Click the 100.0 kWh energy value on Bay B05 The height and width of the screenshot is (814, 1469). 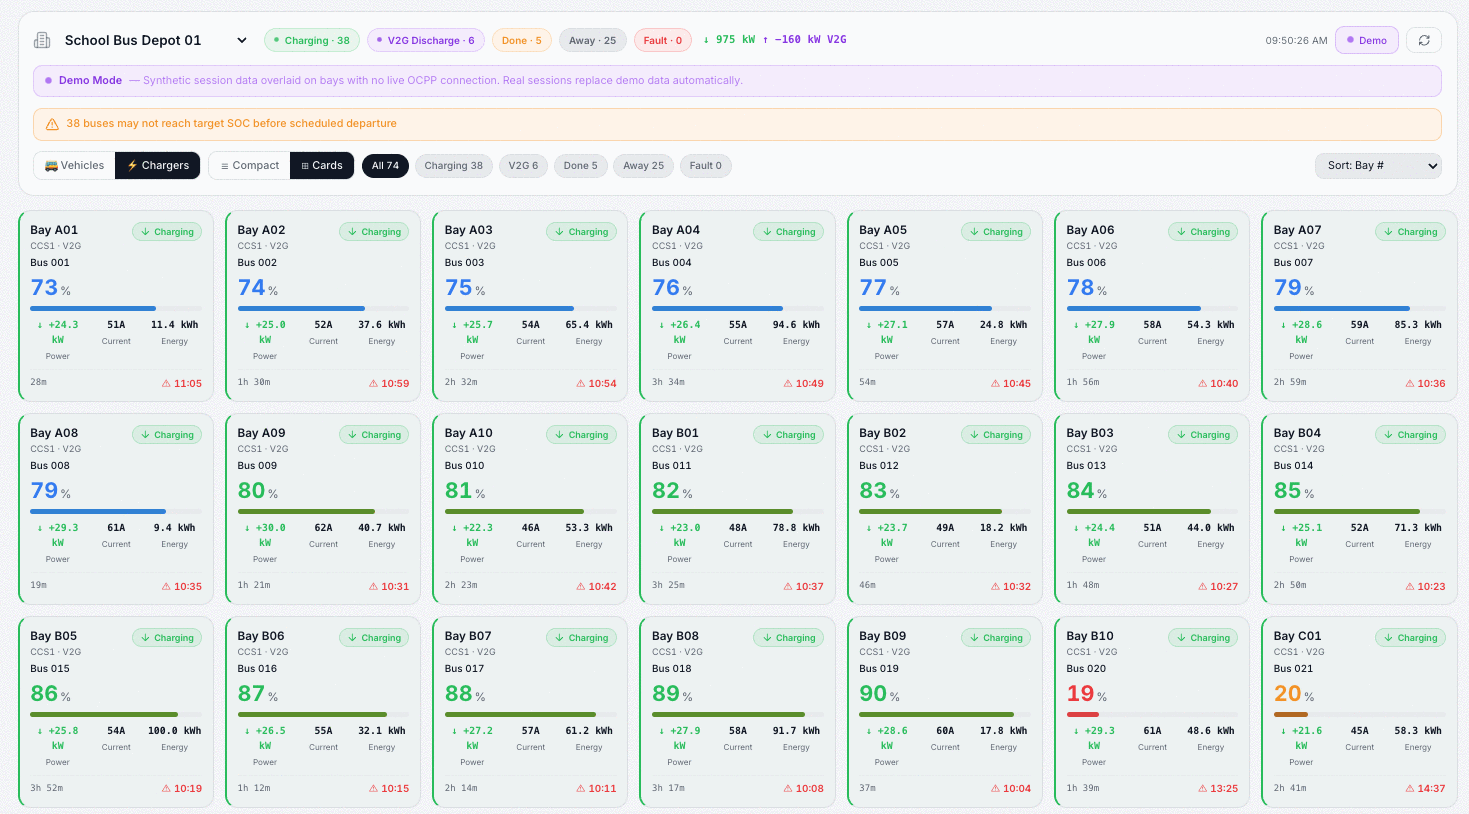click(174, 731)
